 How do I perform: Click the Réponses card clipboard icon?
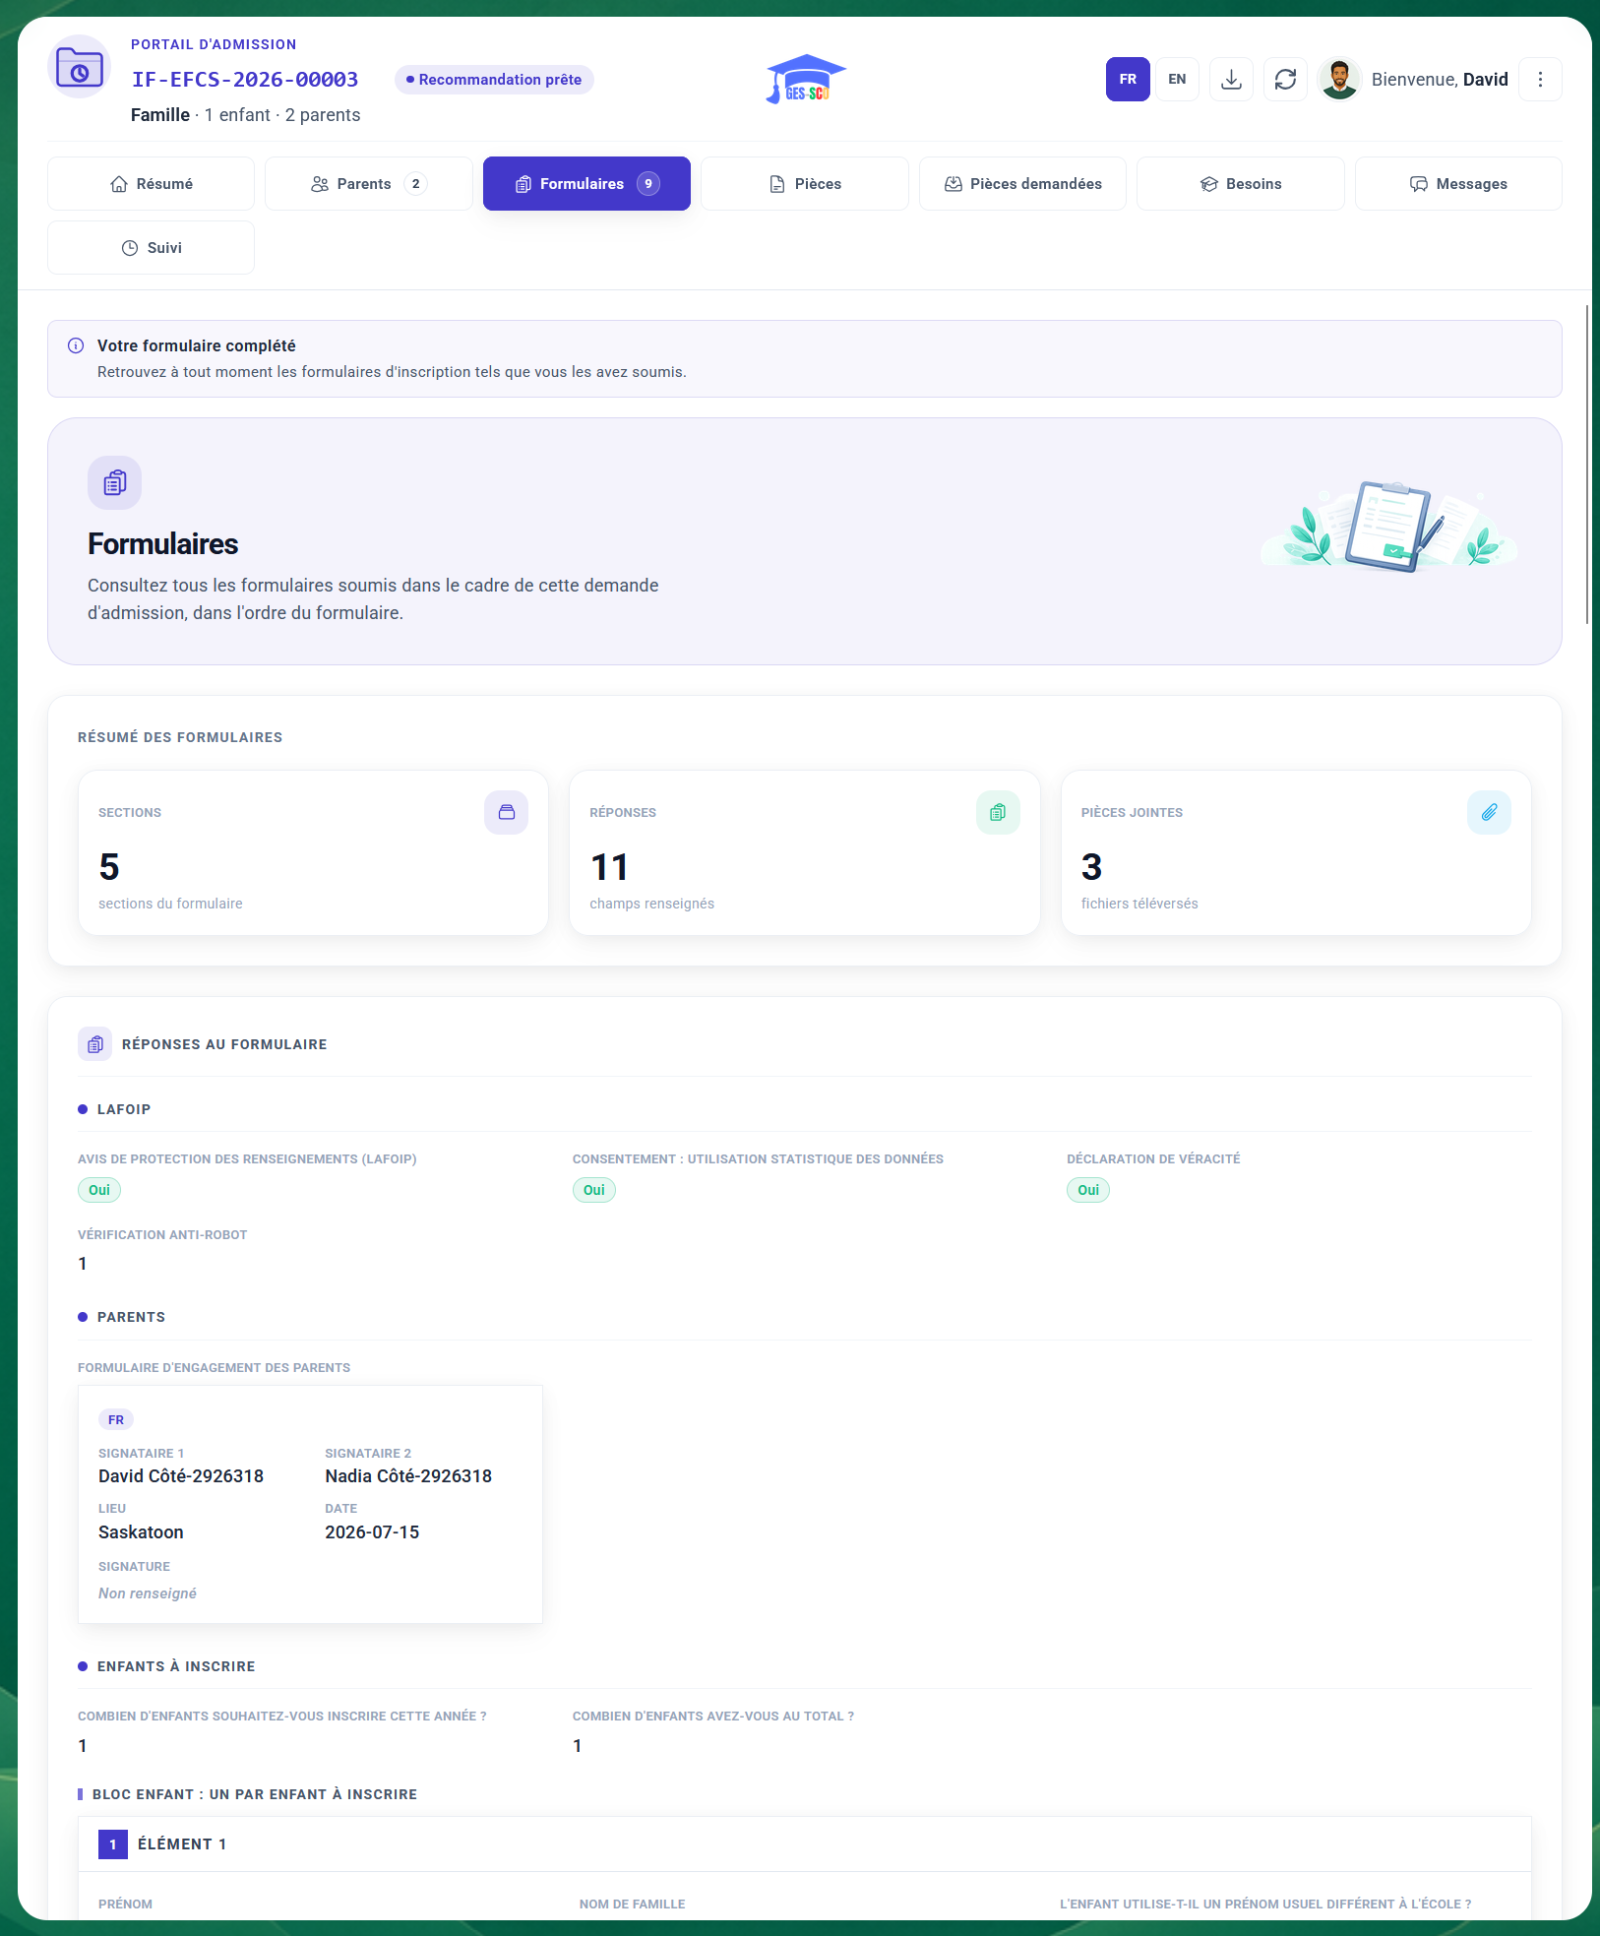click(998, 812)
